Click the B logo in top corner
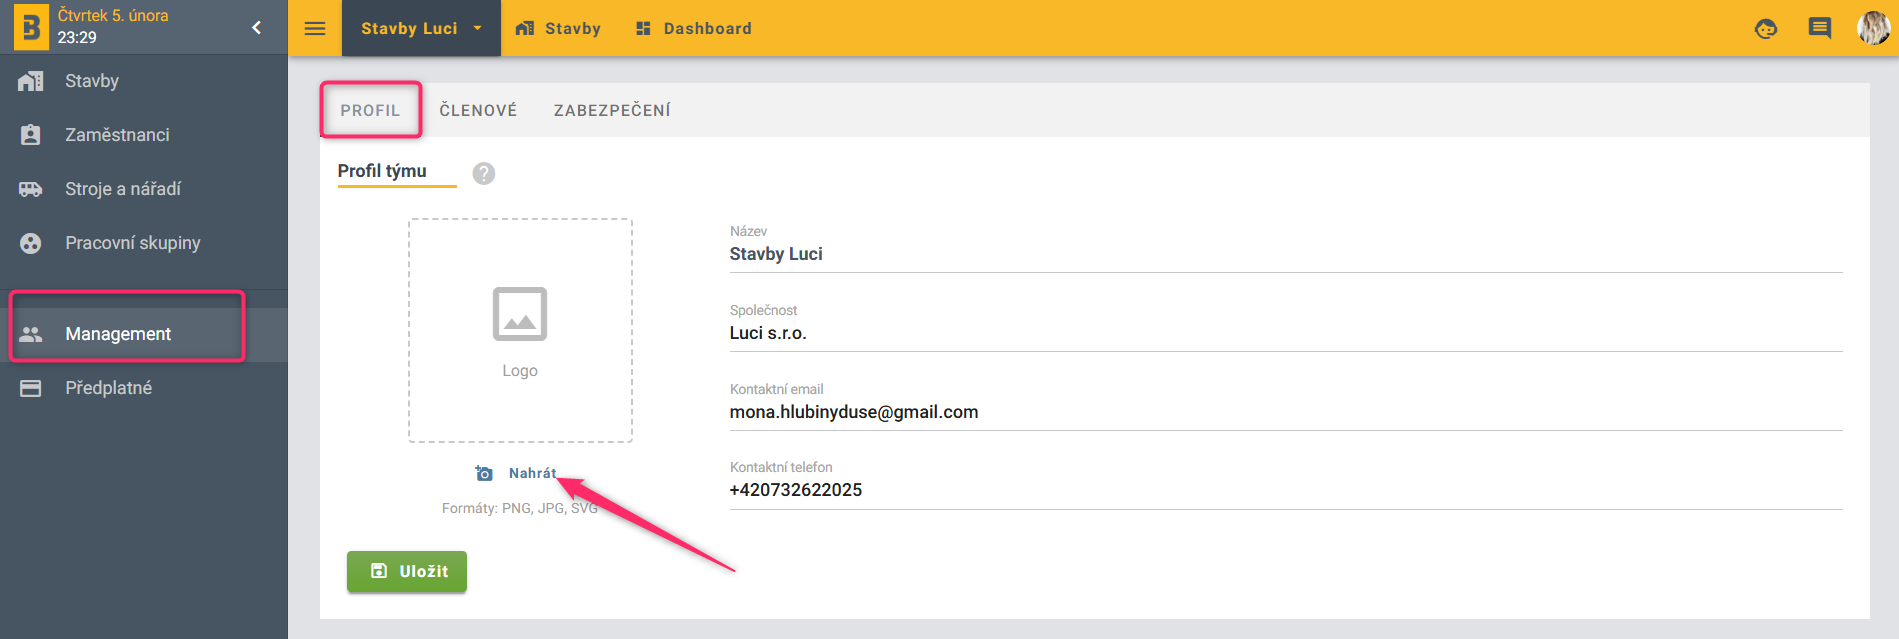The image size is (1899, 639). tap(30, 27)
